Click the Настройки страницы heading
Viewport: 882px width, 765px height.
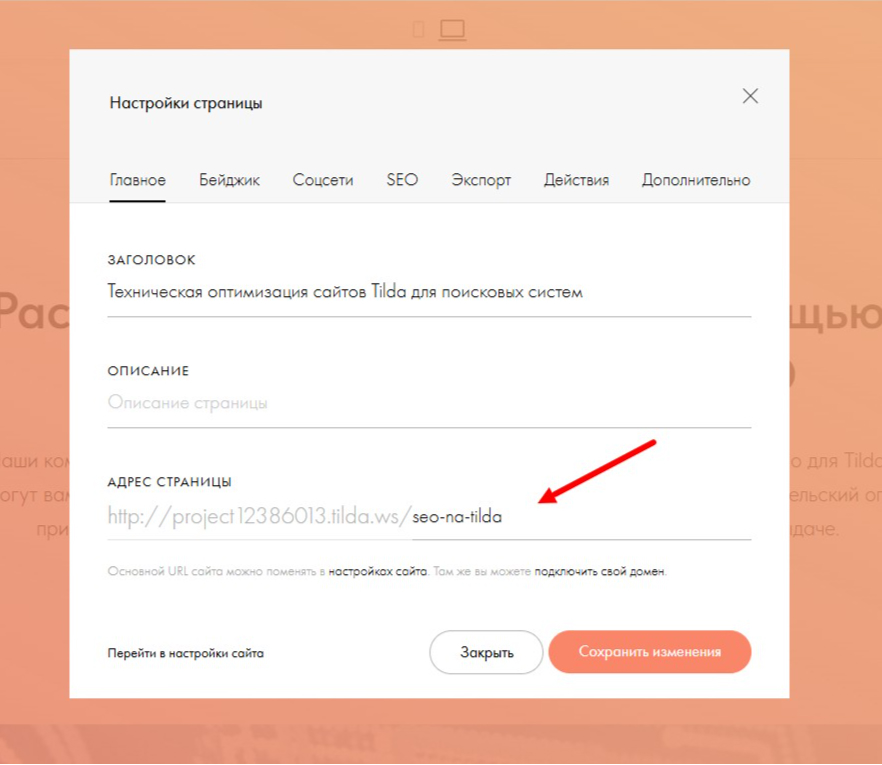pyautogui.click(x=186, y=103)
